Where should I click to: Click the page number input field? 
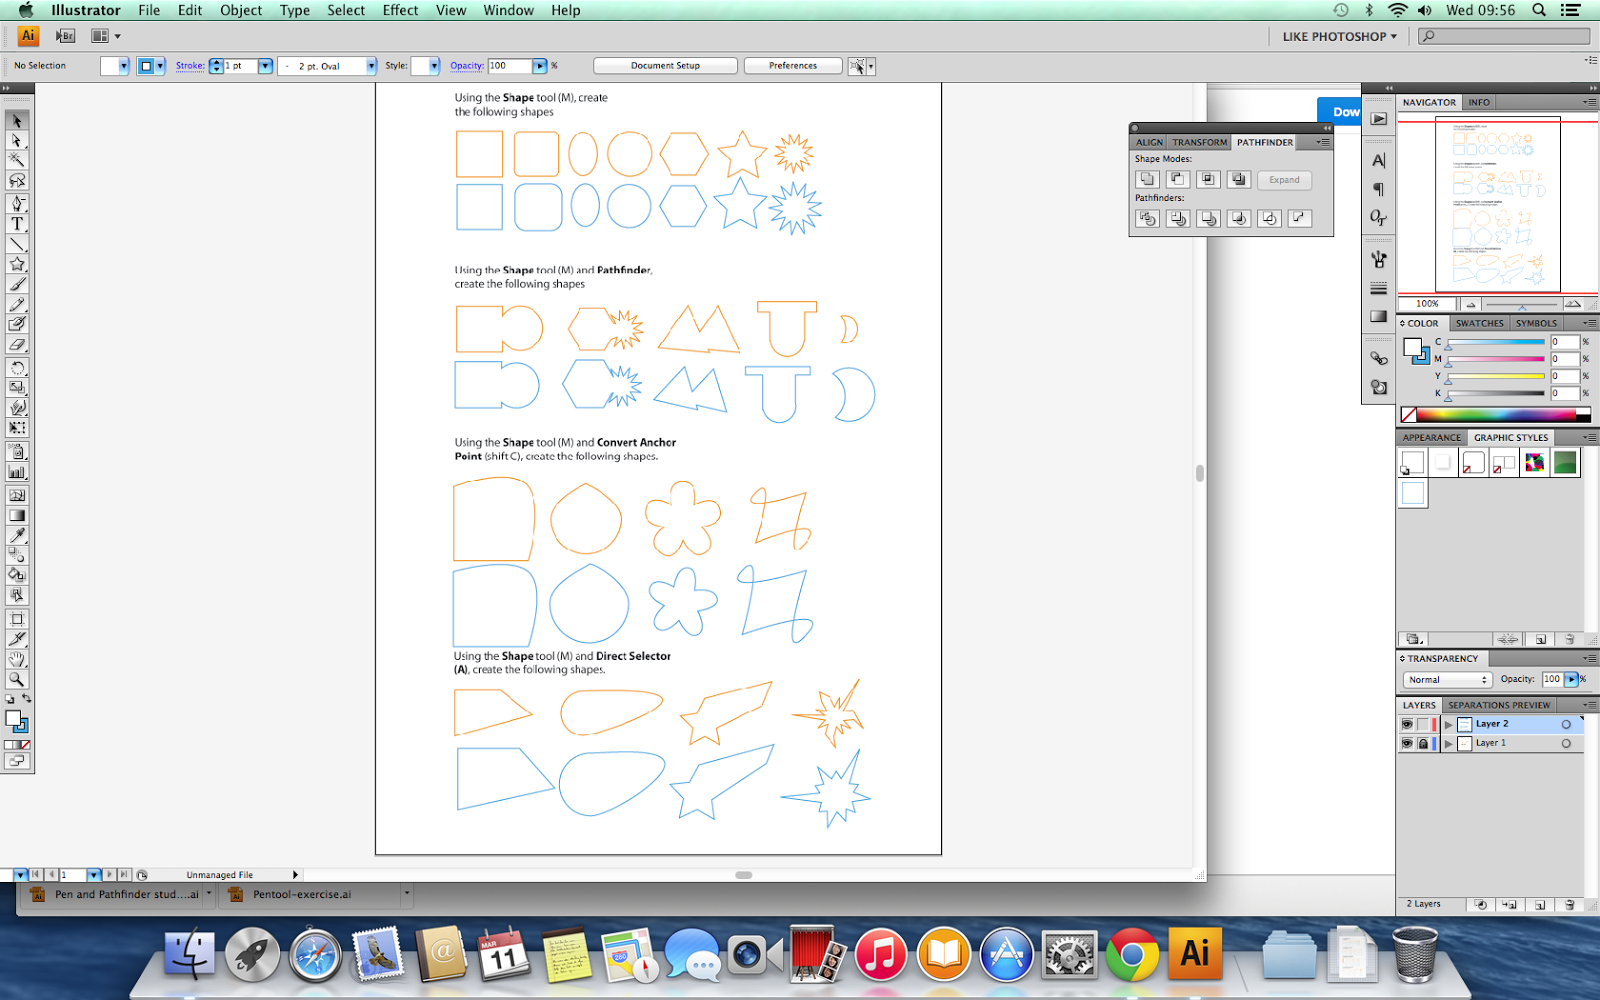[74, 874]
